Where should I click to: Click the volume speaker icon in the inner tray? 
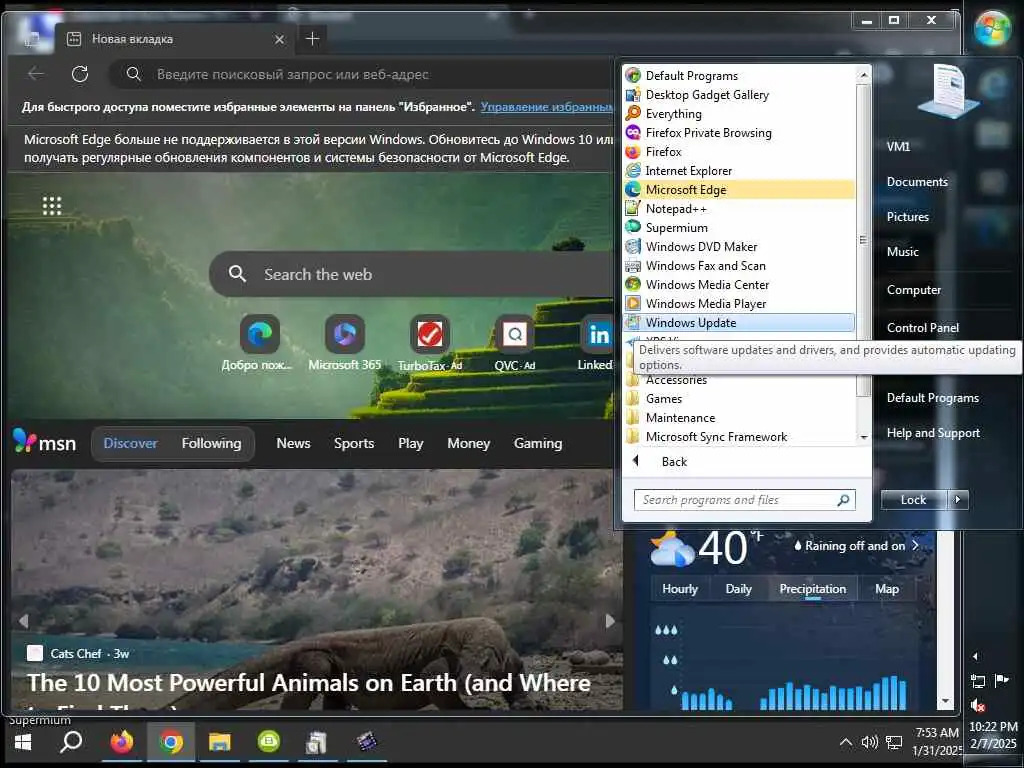point(869,742)
